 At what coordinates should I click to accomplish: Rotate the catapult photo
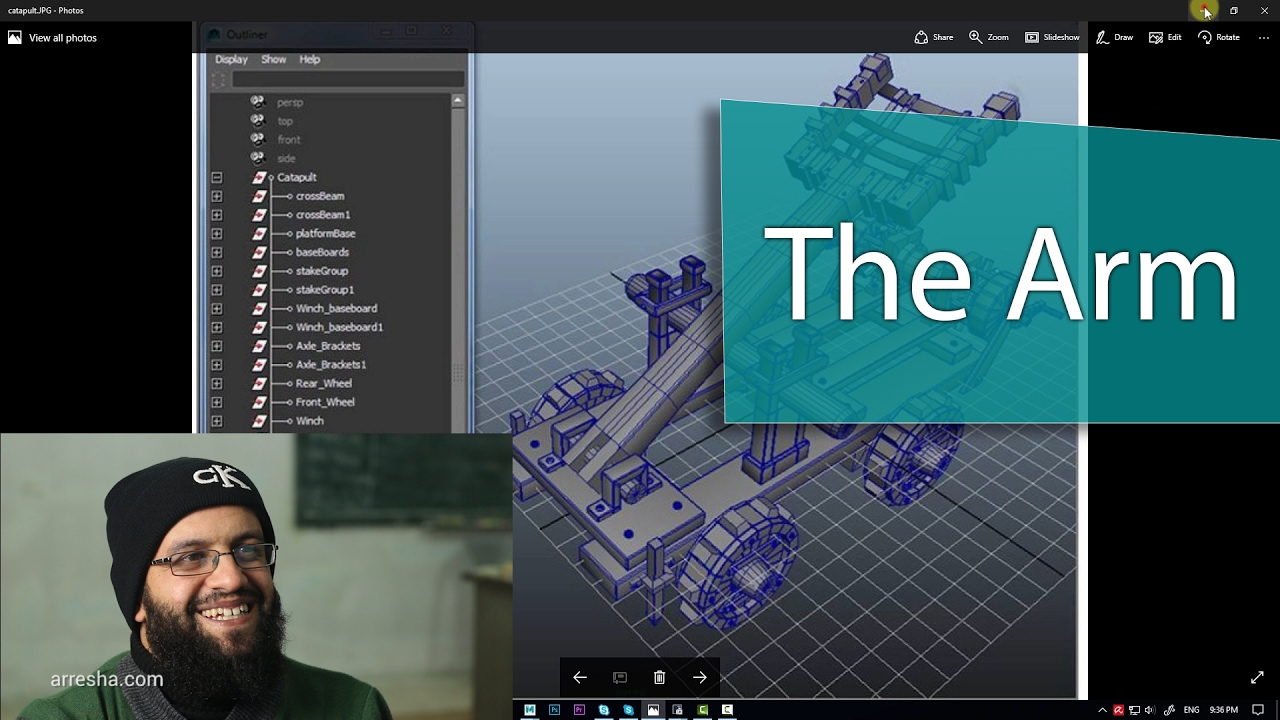1218,38
